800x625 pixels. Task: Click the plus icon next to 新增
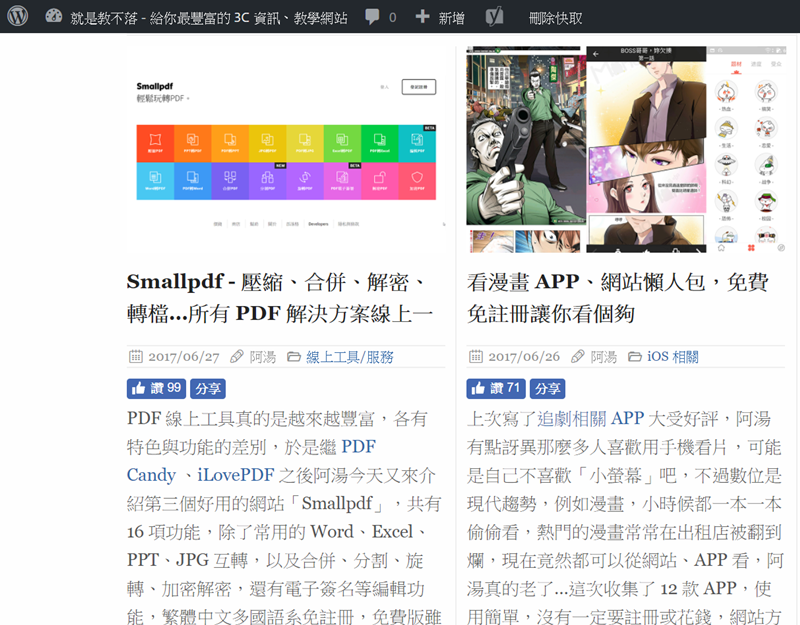(x=422, y=17)
